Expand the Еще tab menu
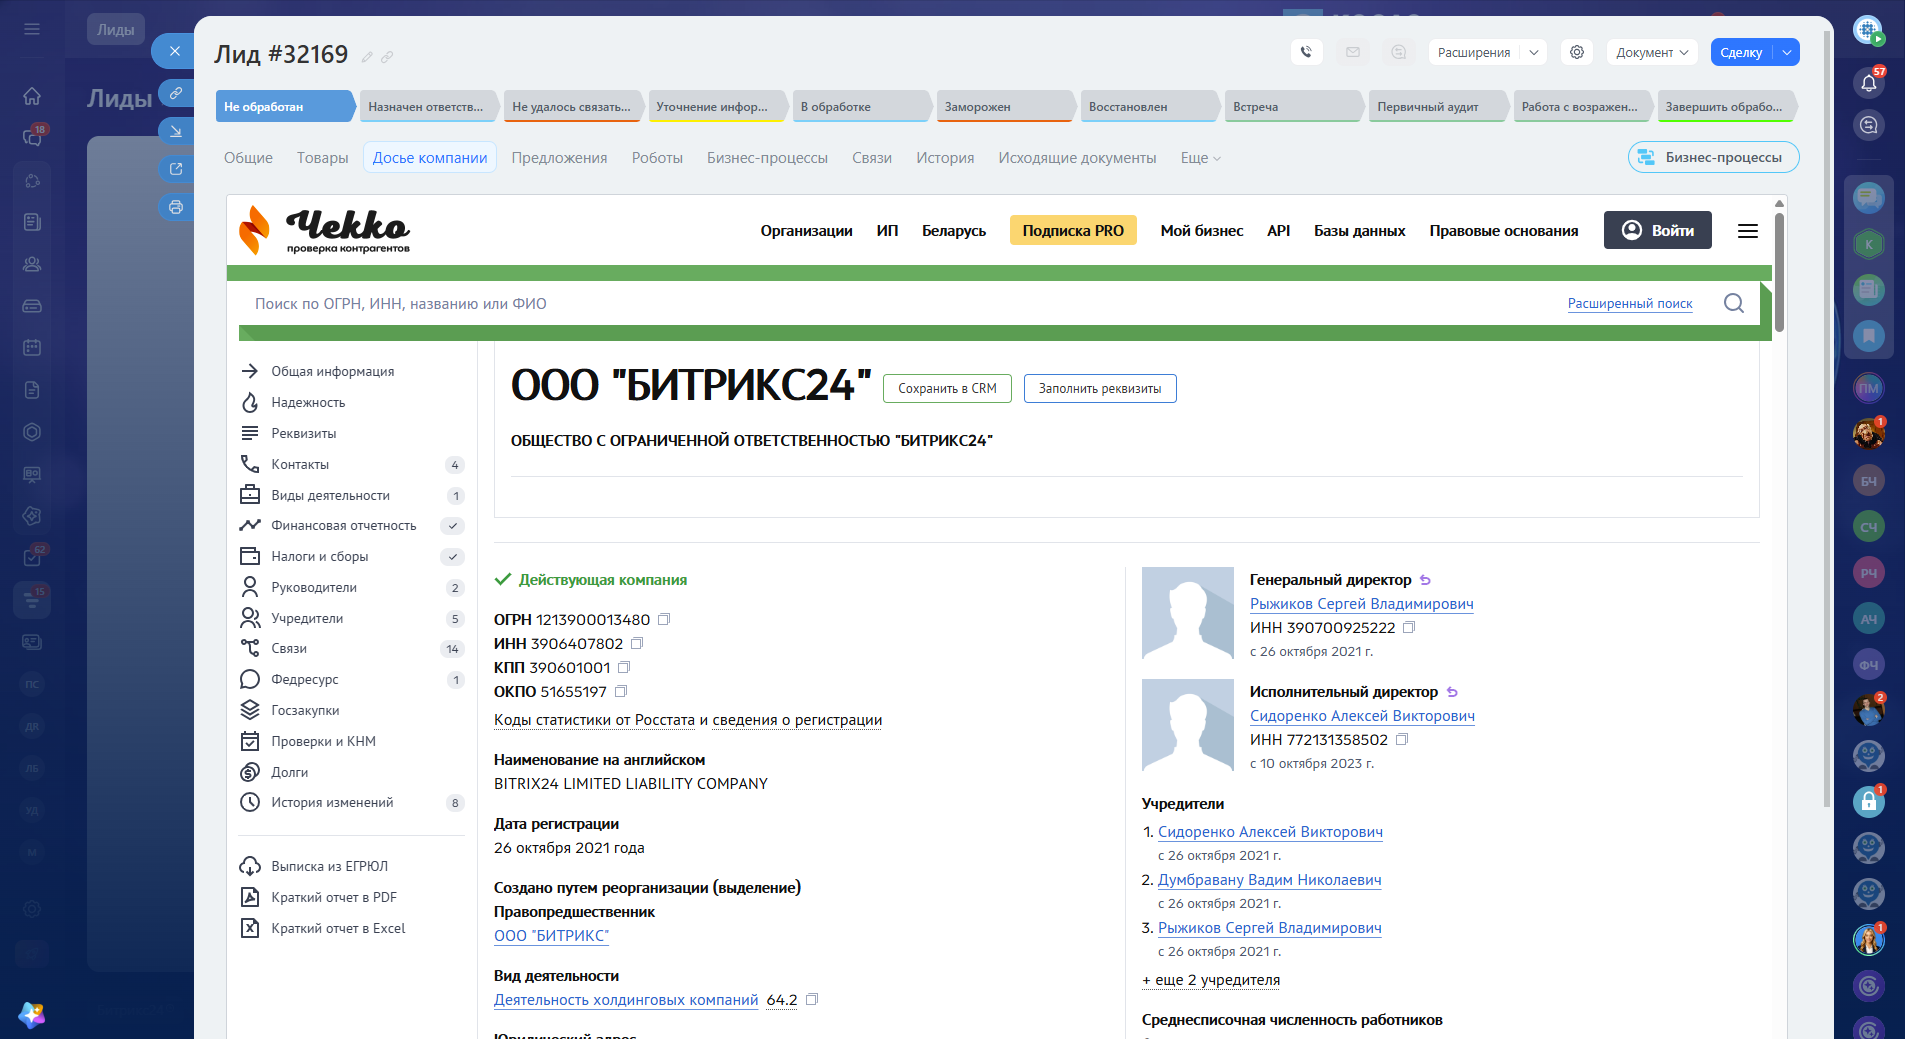This screenshot has height=1039, width=1905. (1201, 158)
